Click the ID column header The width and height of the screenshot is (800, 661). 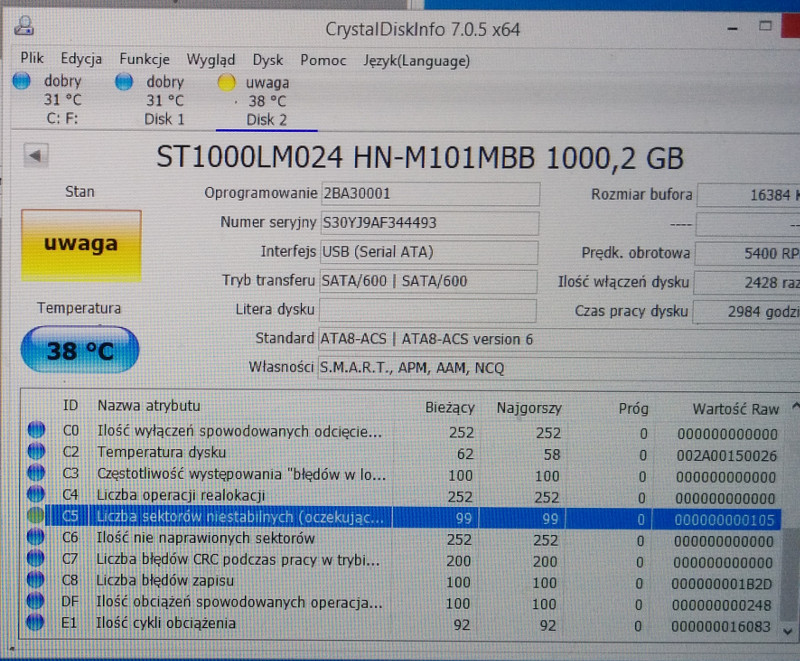pos(70,405)
